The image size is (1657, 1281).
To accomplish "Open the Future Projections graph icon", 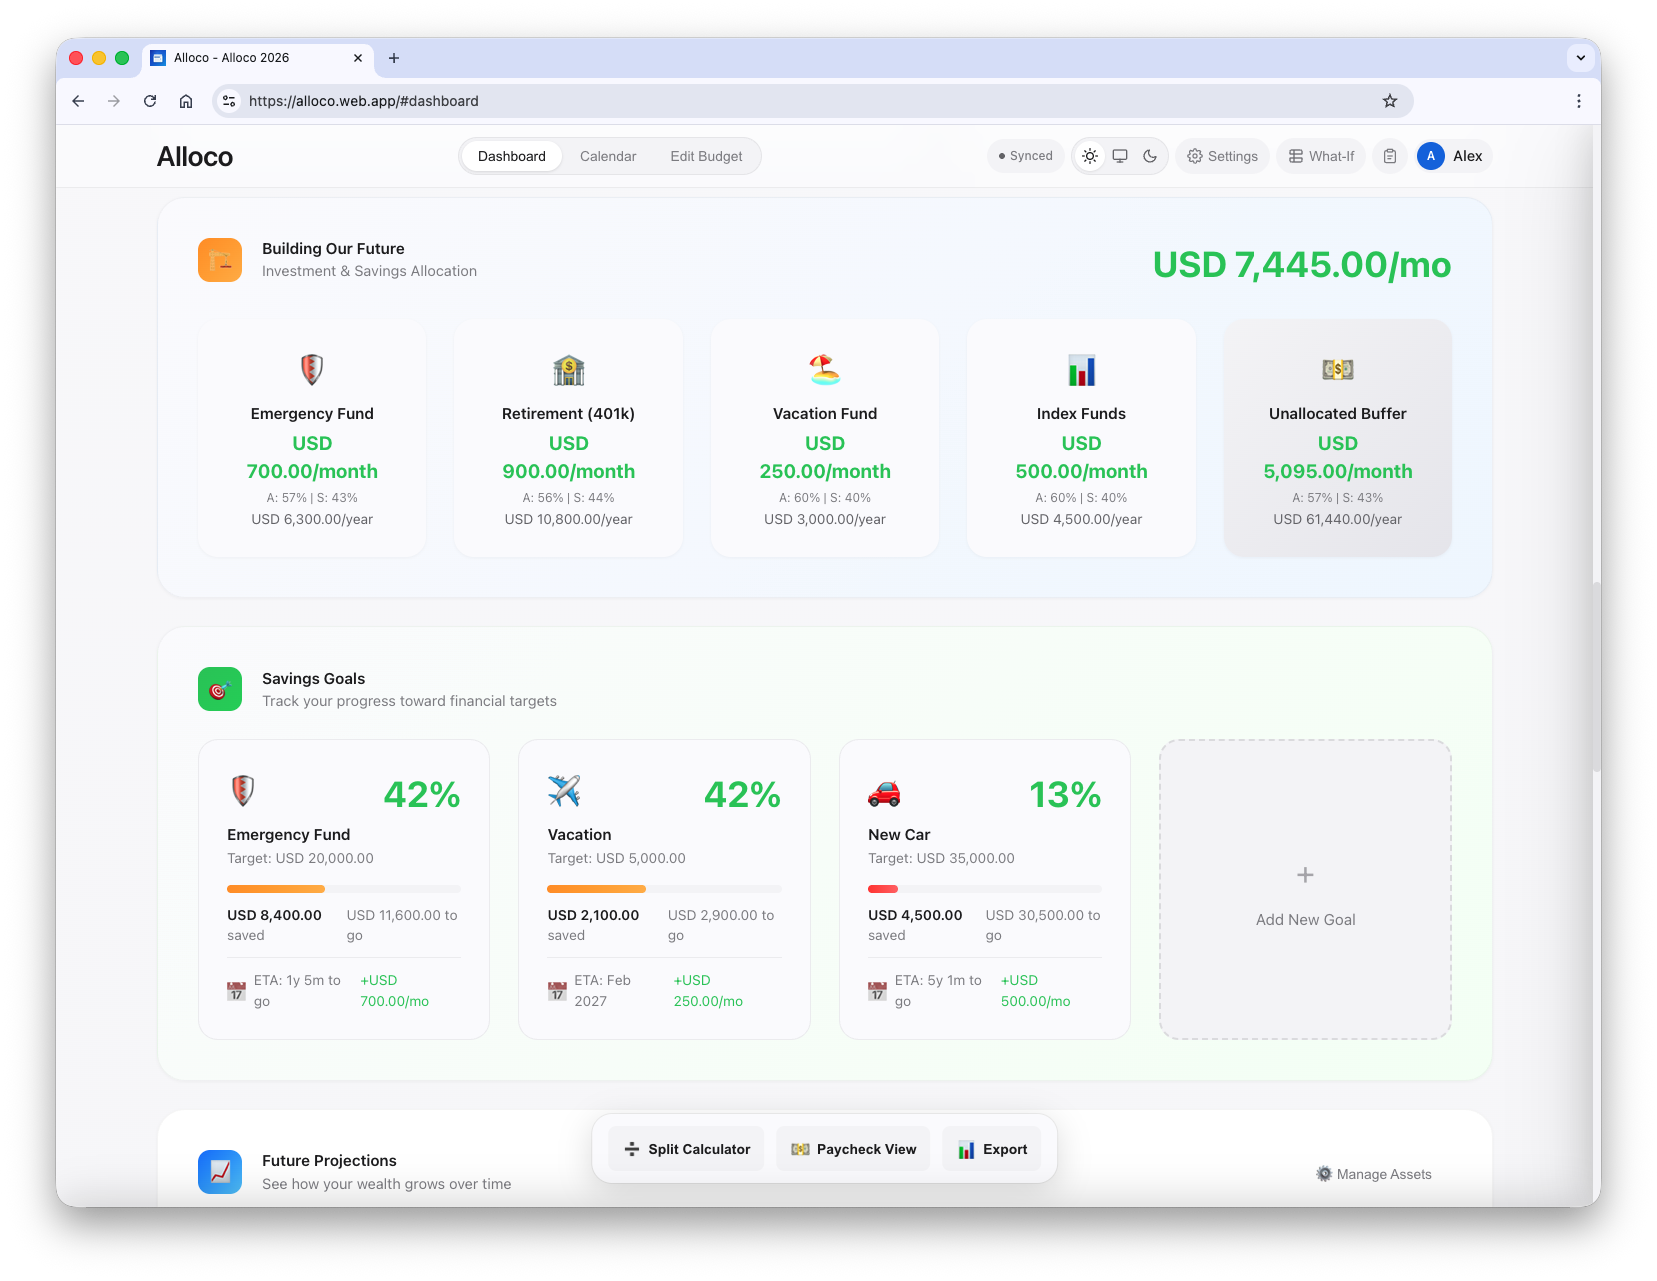I will [219, 1171].
